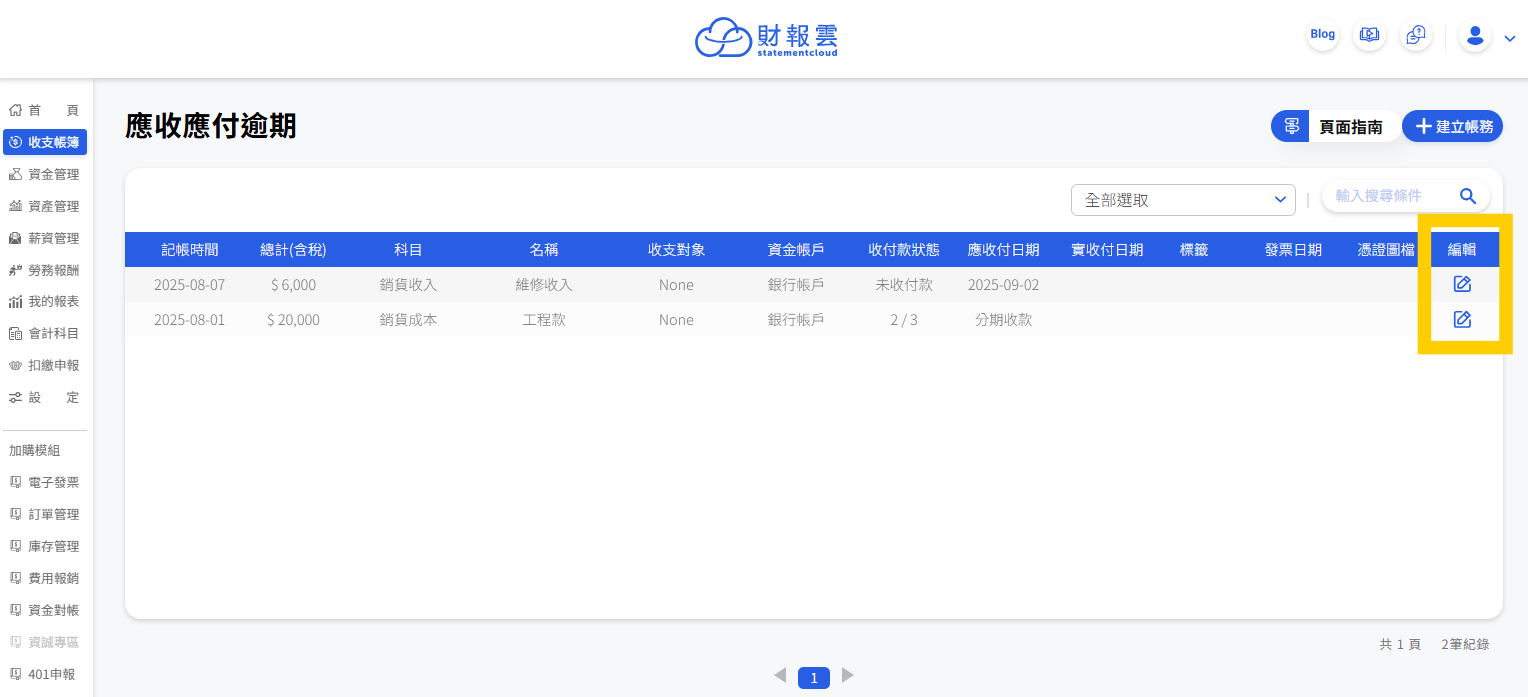Go to previous page arrow
The width and height of the screenshot is (1528, 697).
(780, 676)
